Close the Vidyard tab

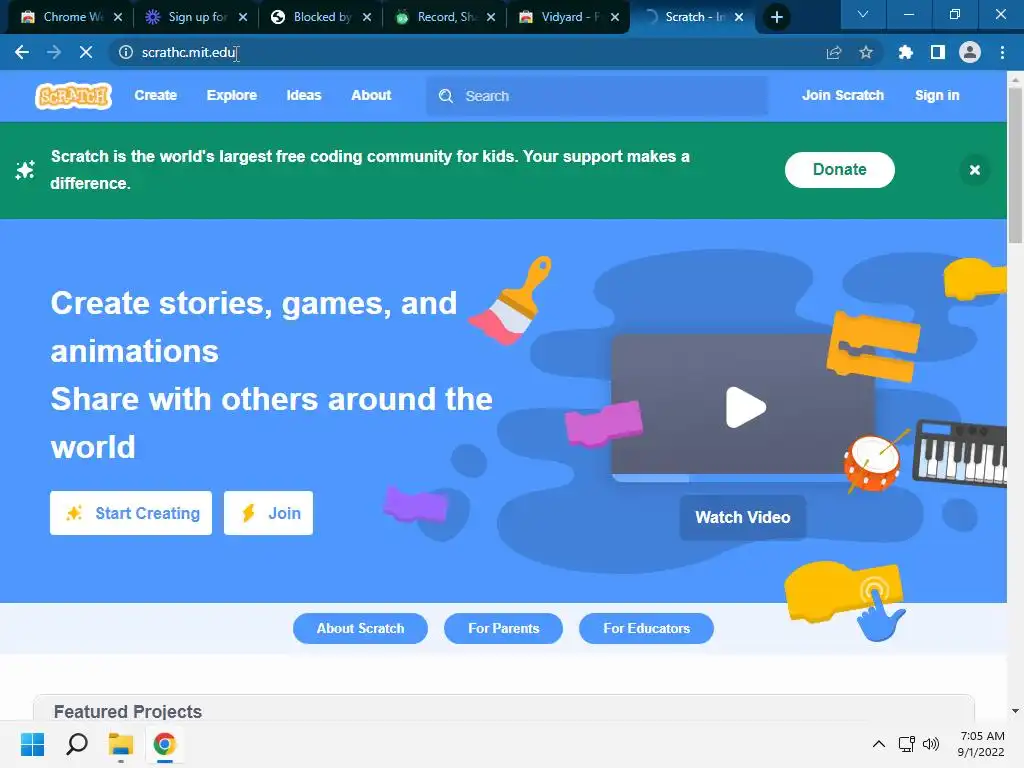pos(615,18)
